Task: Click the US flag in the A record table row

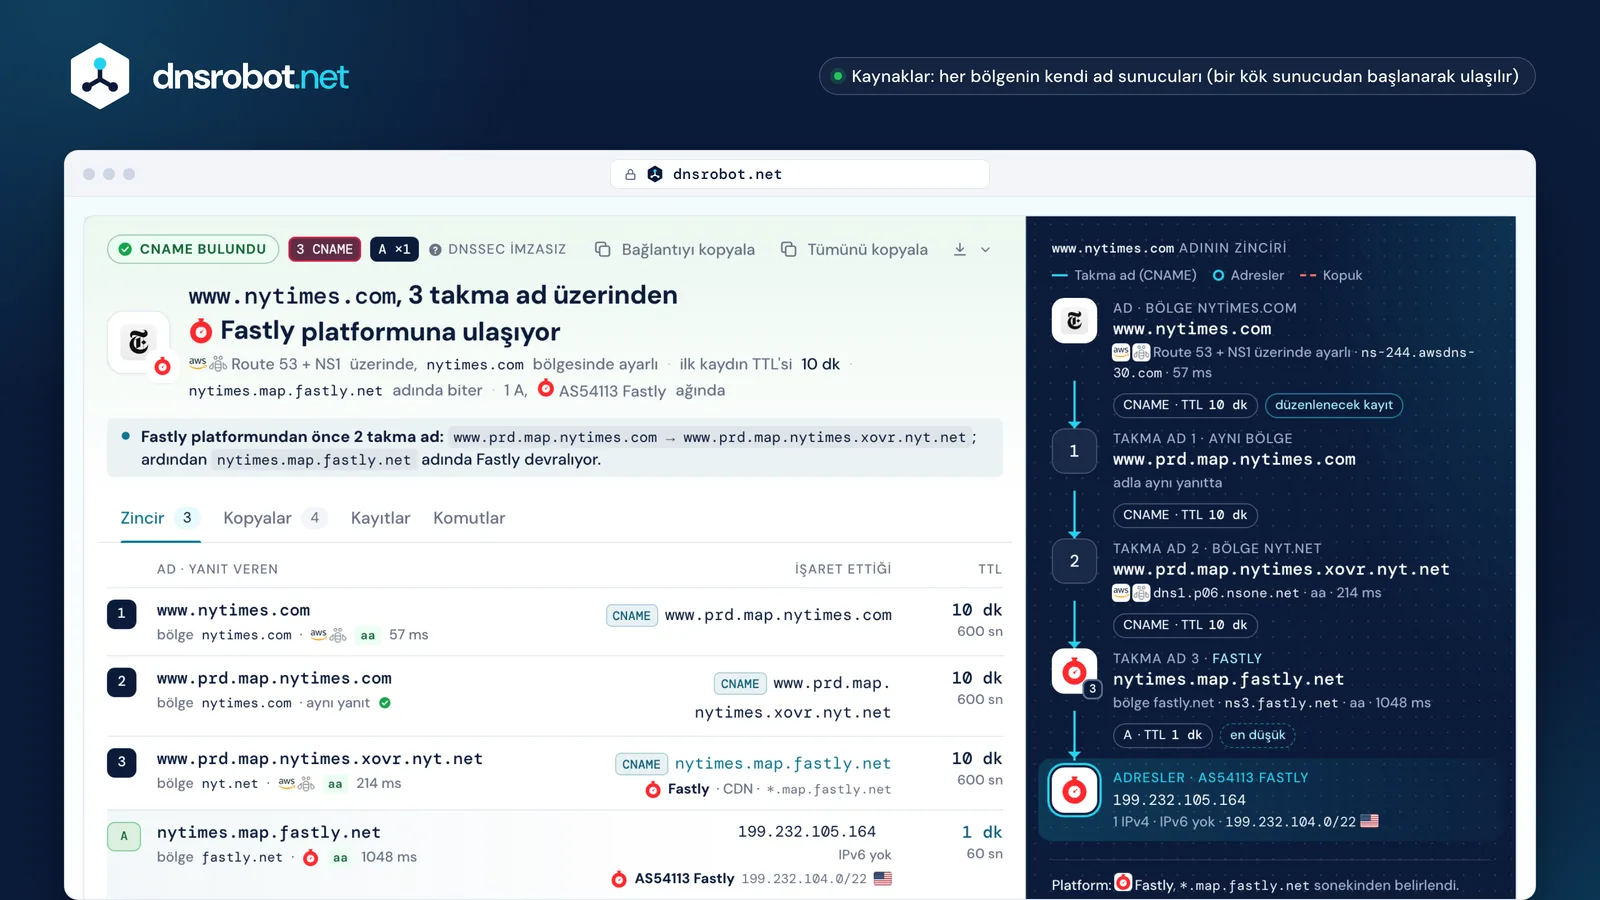Action: click(882, 878)
